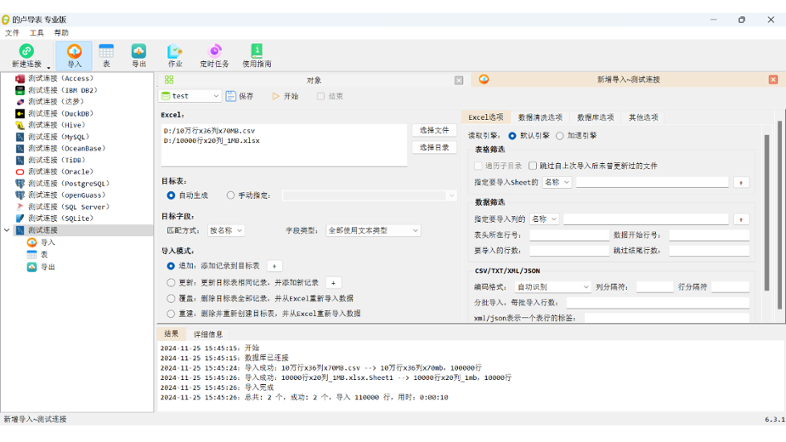Select 测试连接 (OceanBase) connection
The width and height of the screenshot is (786, 442).
67,148
